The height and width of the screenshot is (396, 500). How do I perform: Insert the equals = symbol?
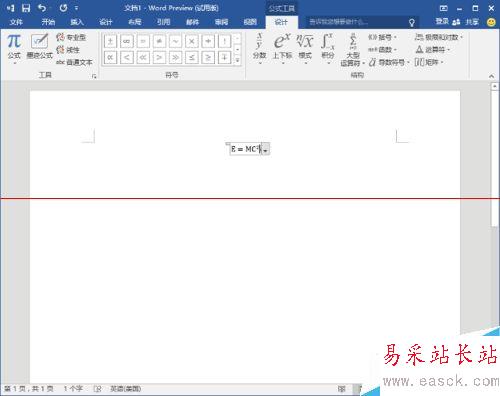143,41
